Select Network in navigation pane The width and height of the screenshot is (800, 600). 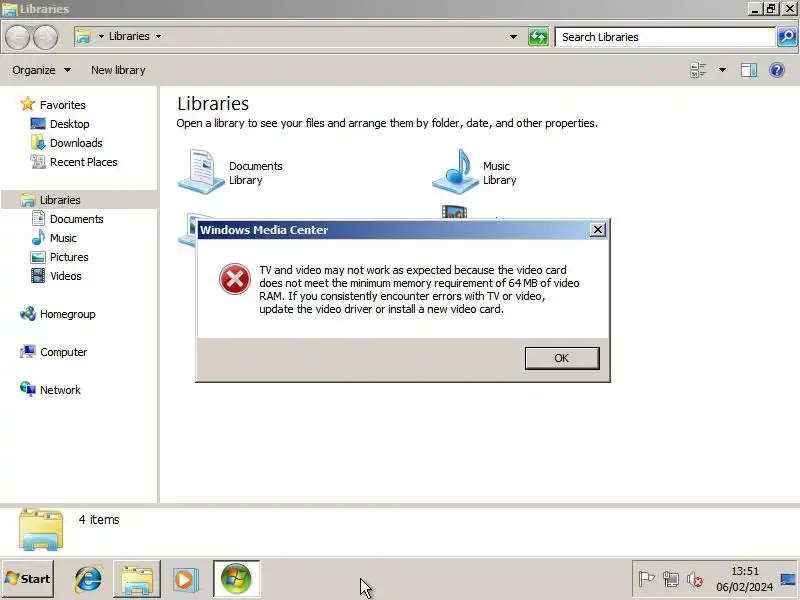tap(51, 390)
